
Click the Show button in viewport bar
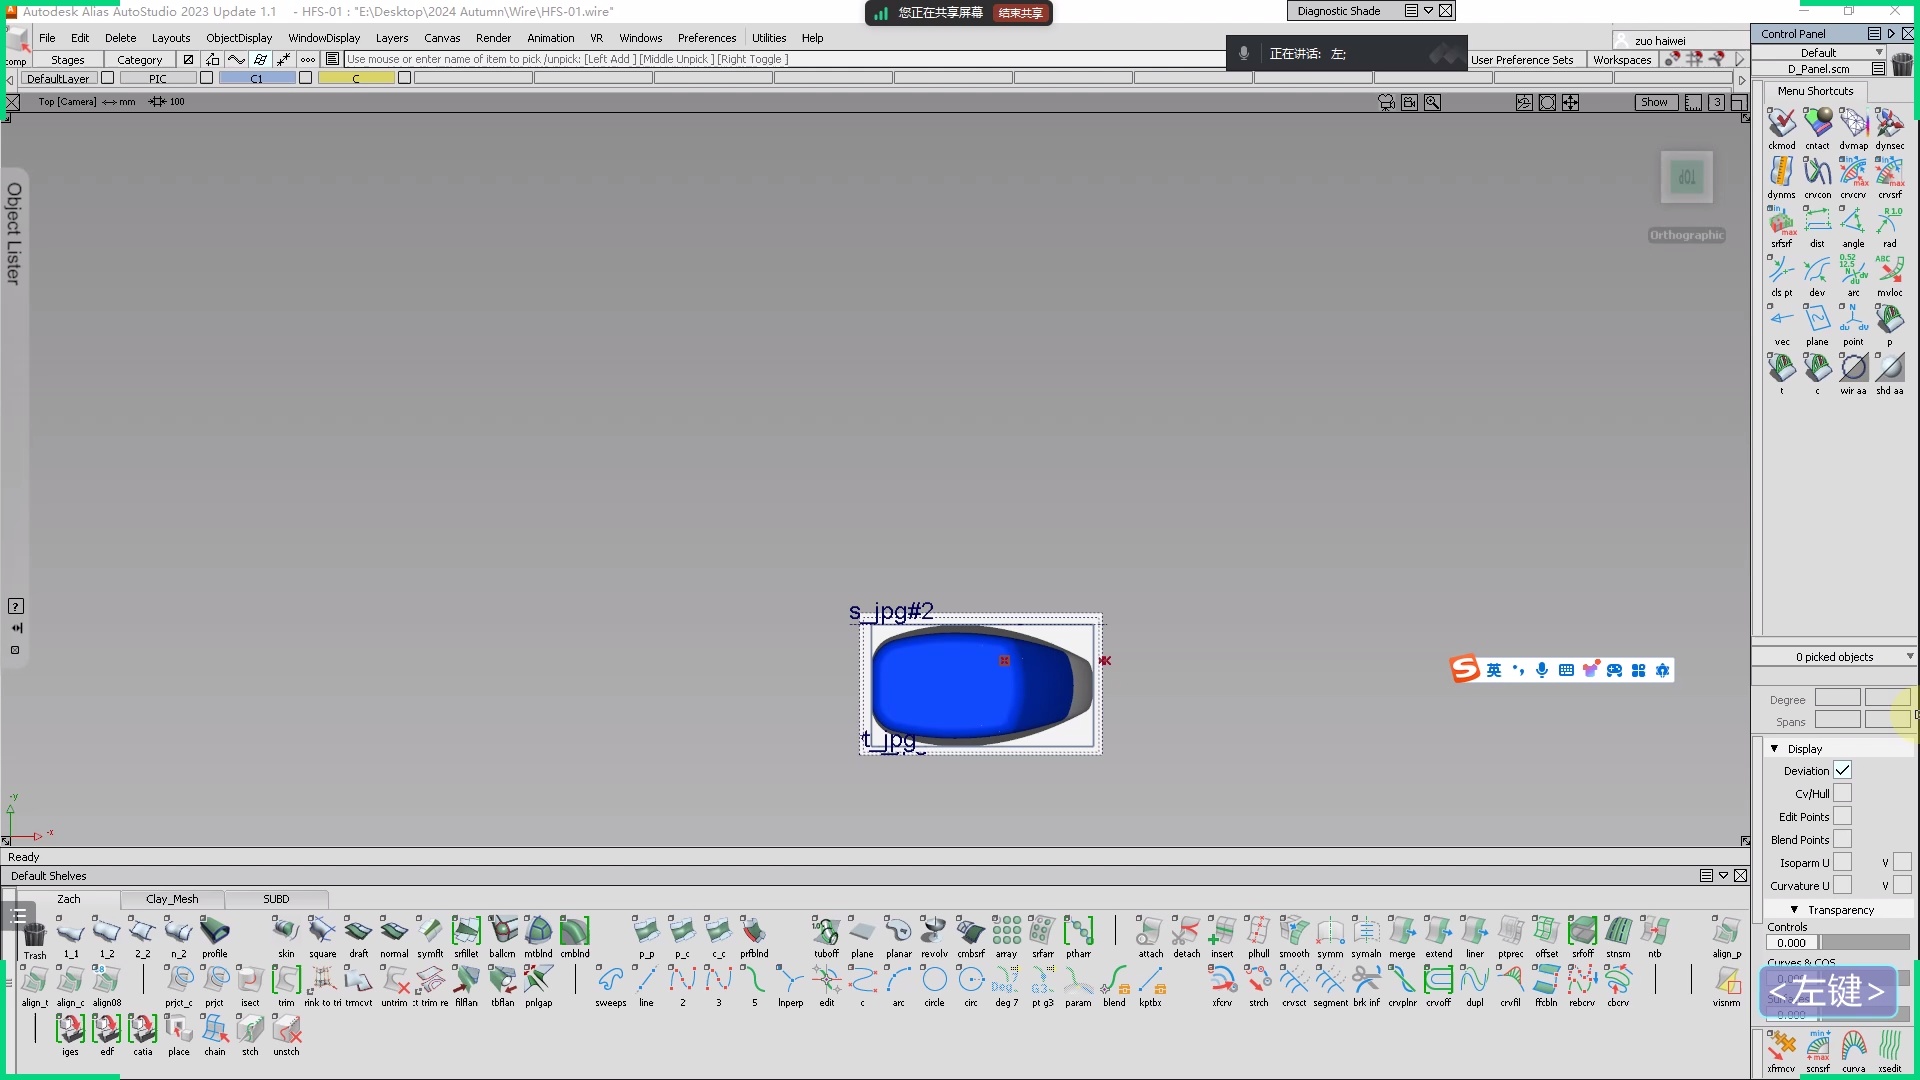(x=1654, y=102)
